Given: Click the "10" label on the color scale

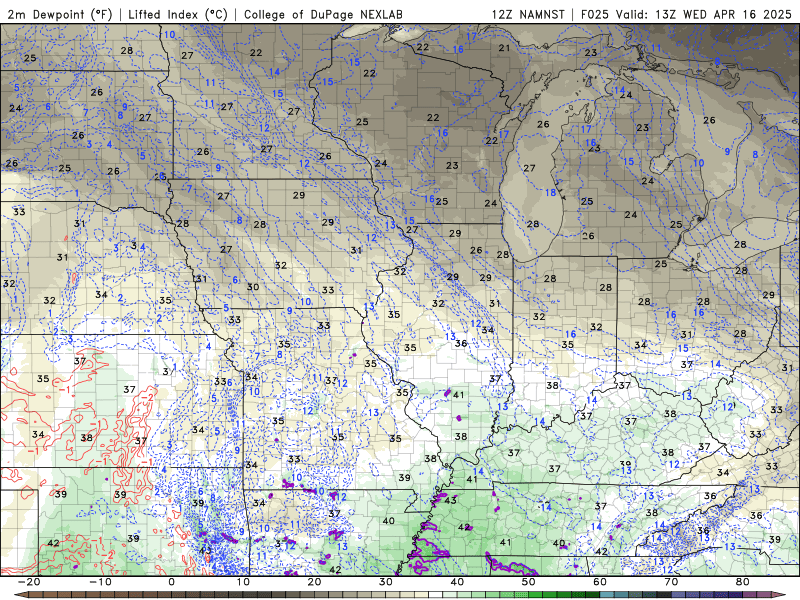Looking at the screenshot, I should (x=243, y=582).
